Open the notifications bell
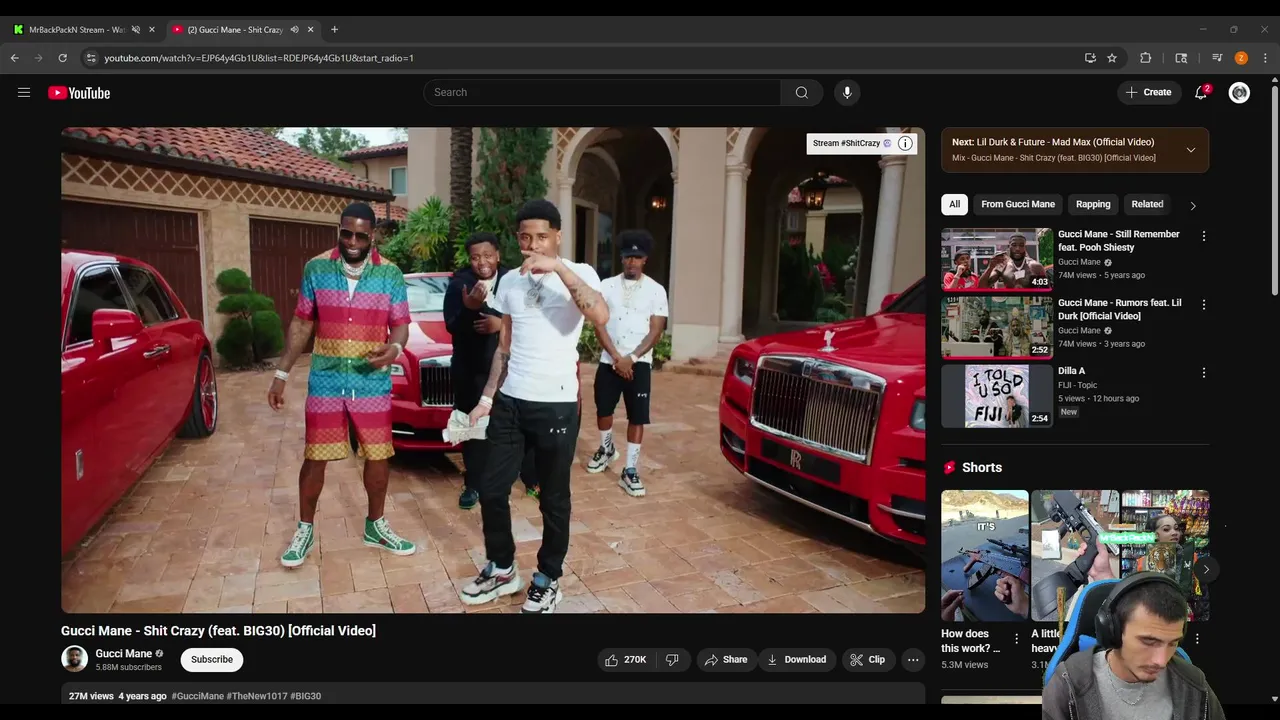Screen dimensions: 1280x720 [1201, 93]
